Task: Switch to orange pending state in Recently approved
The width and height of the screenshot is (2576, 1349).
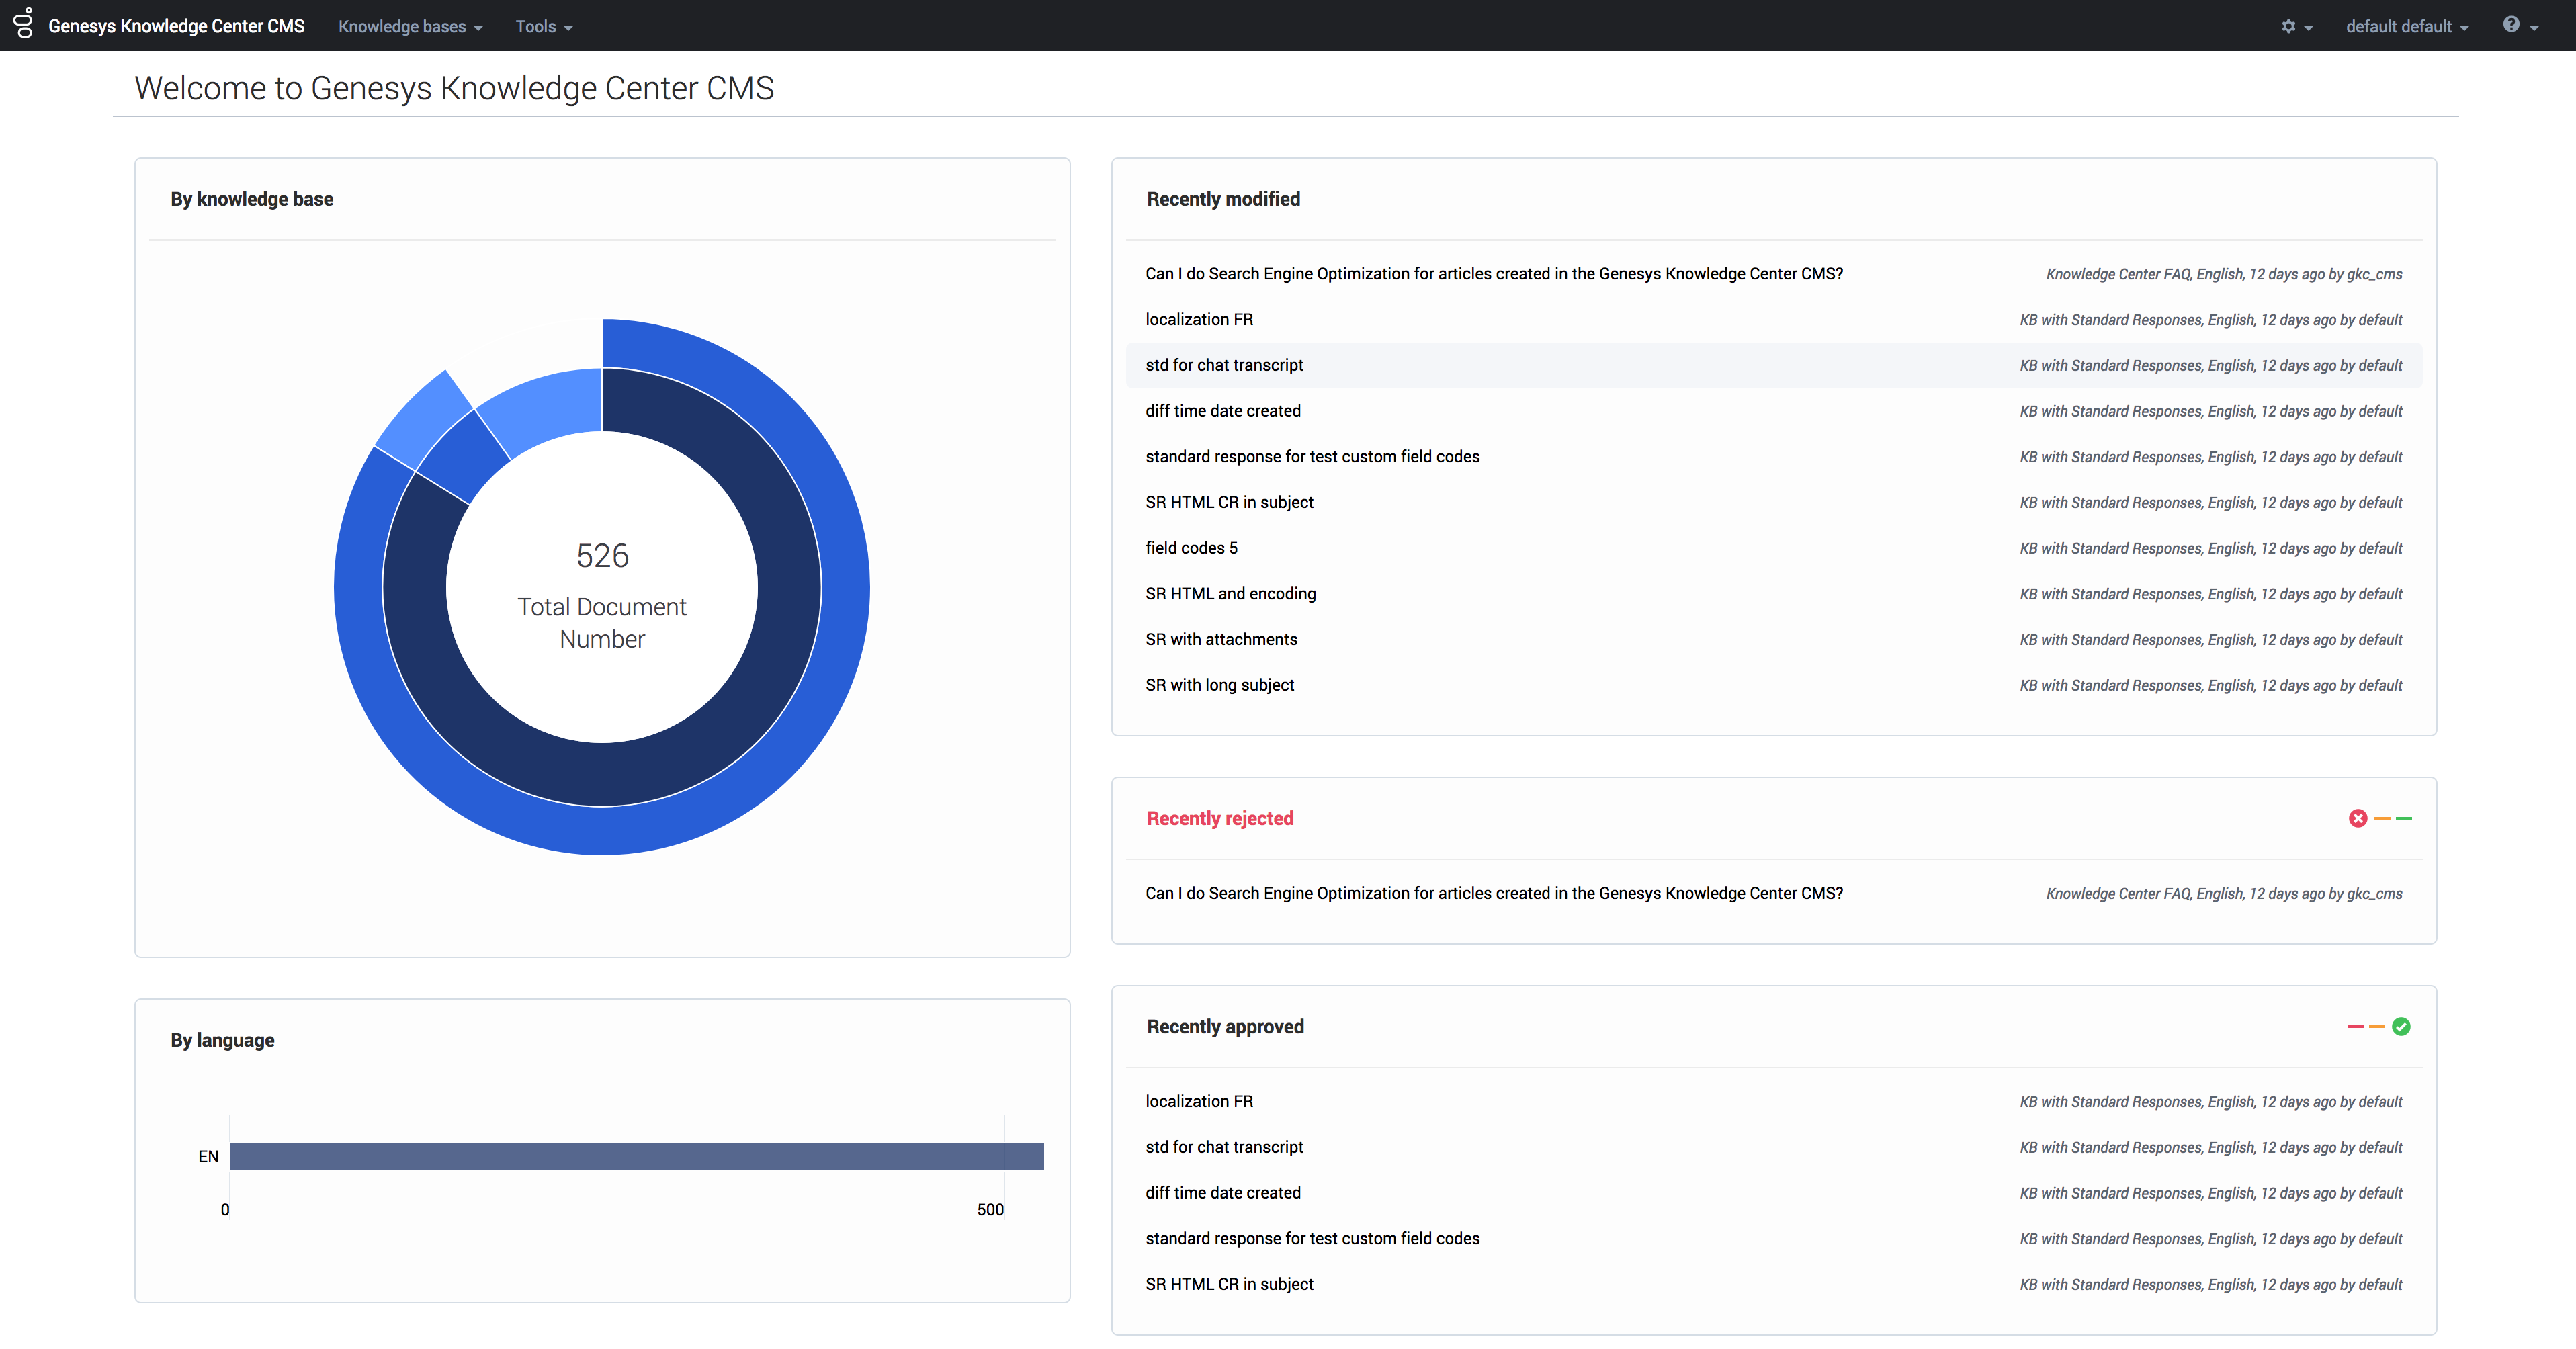Action: point(2377,1026)
